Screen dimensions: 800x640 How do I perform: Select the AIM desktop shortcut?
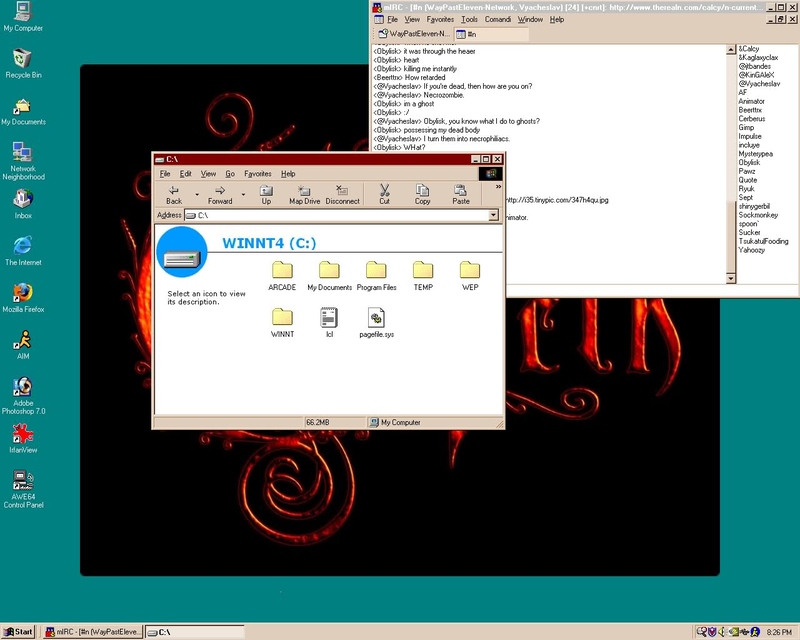click(x=23, y=344)
